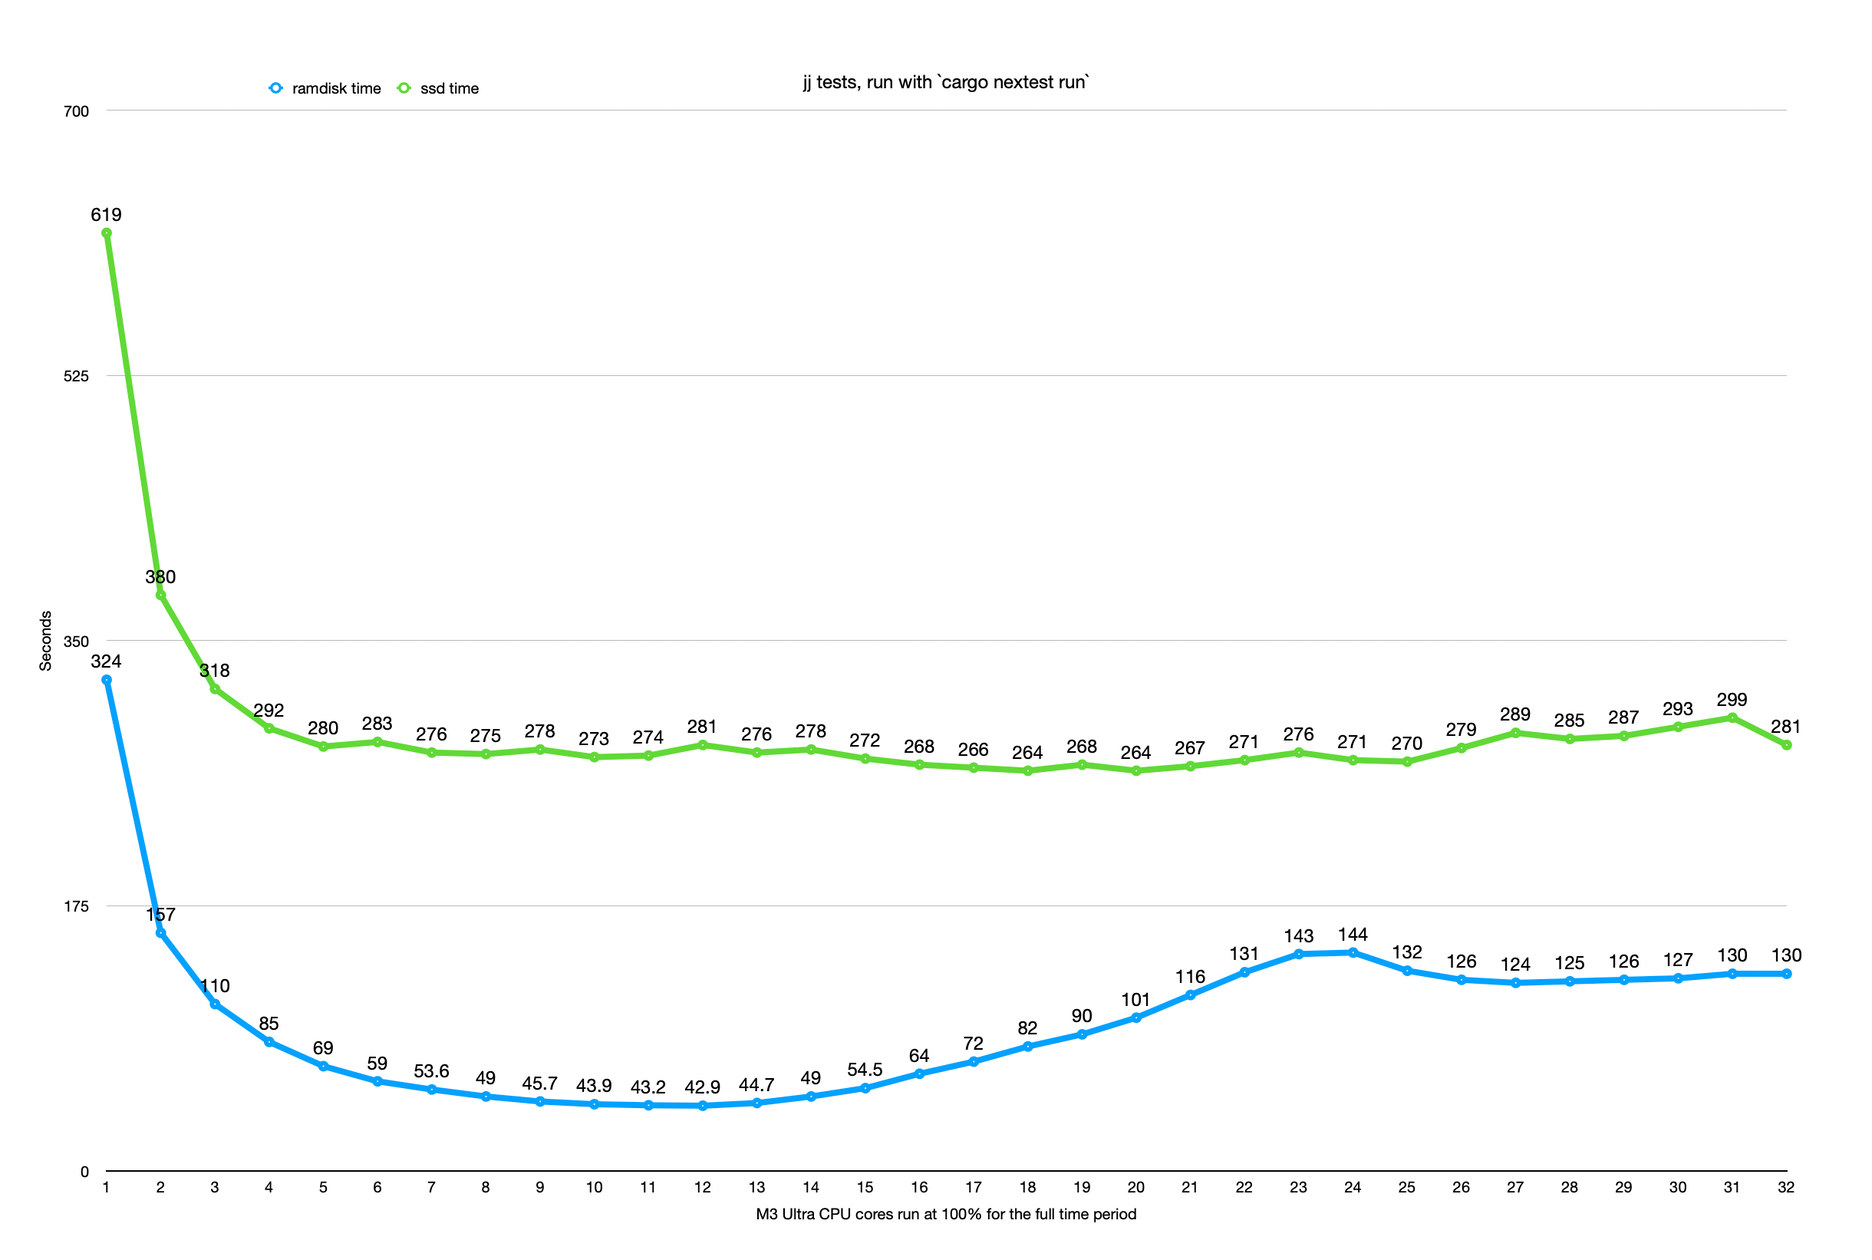
Task: Click the 43.2 ramdisk data point marker
Action: point(648,1107)
